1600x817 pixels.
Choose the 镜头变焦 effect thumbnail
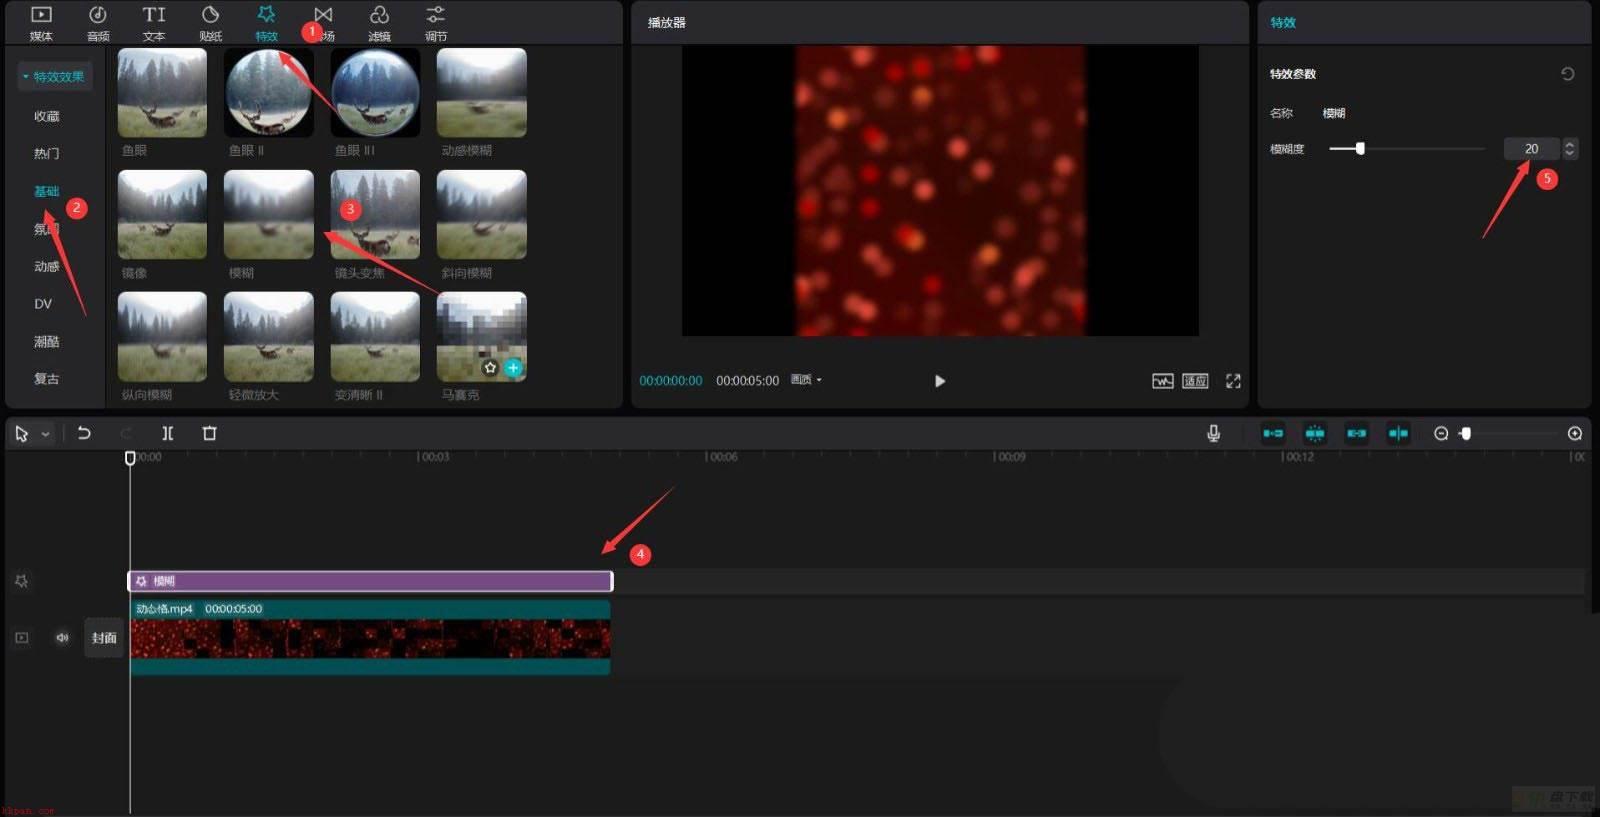pos(375,215)
